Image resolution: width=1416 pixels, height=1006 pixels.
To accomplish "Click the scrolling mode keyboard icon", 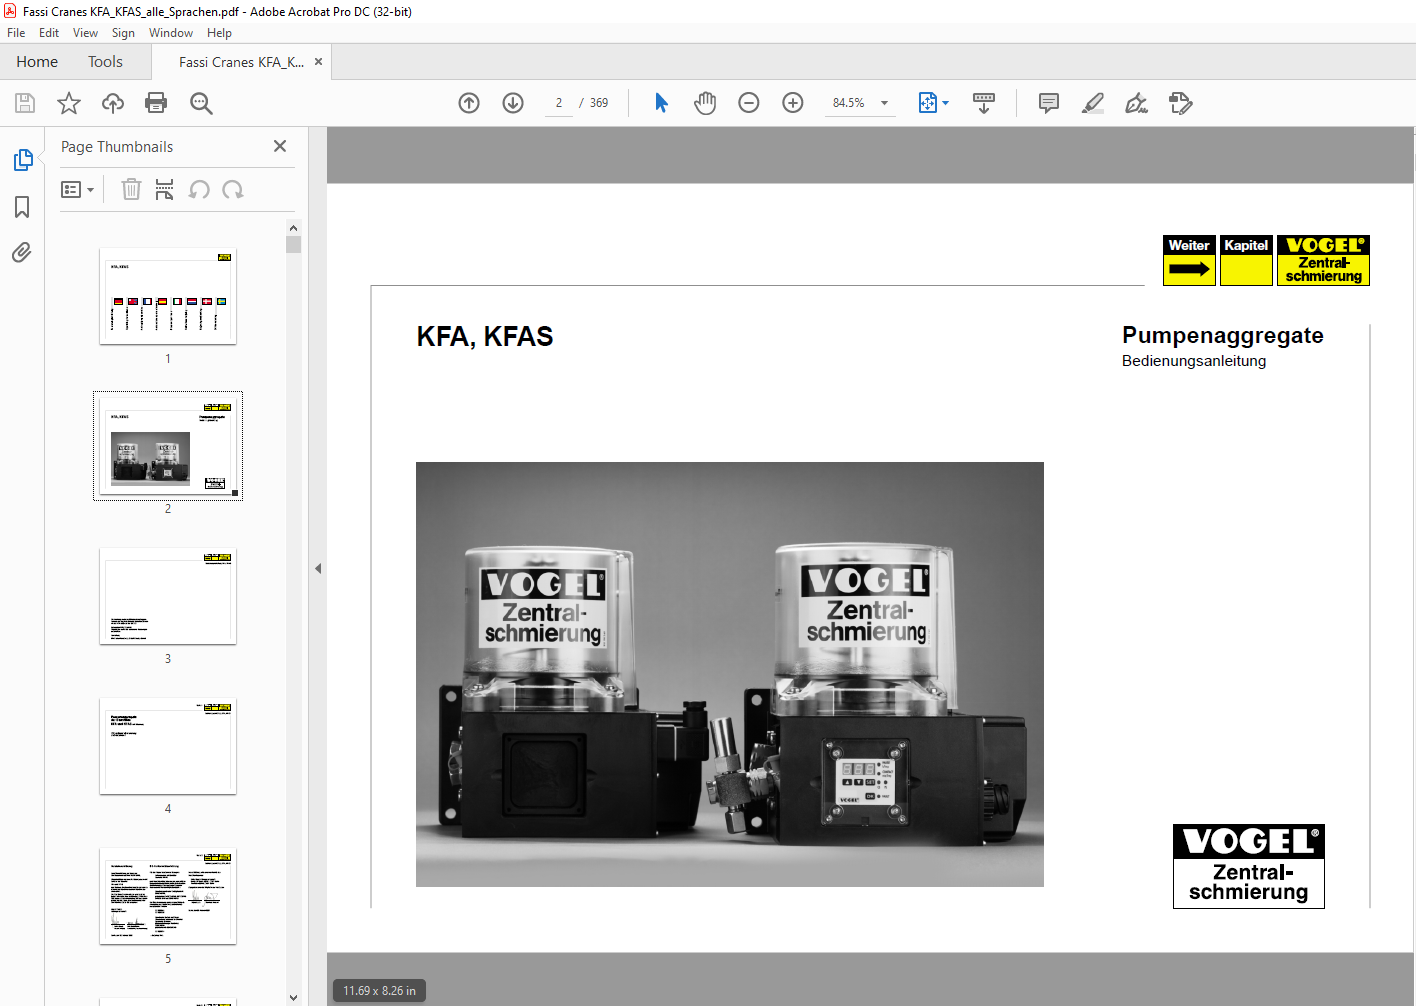I will click(x=984, y=103).
